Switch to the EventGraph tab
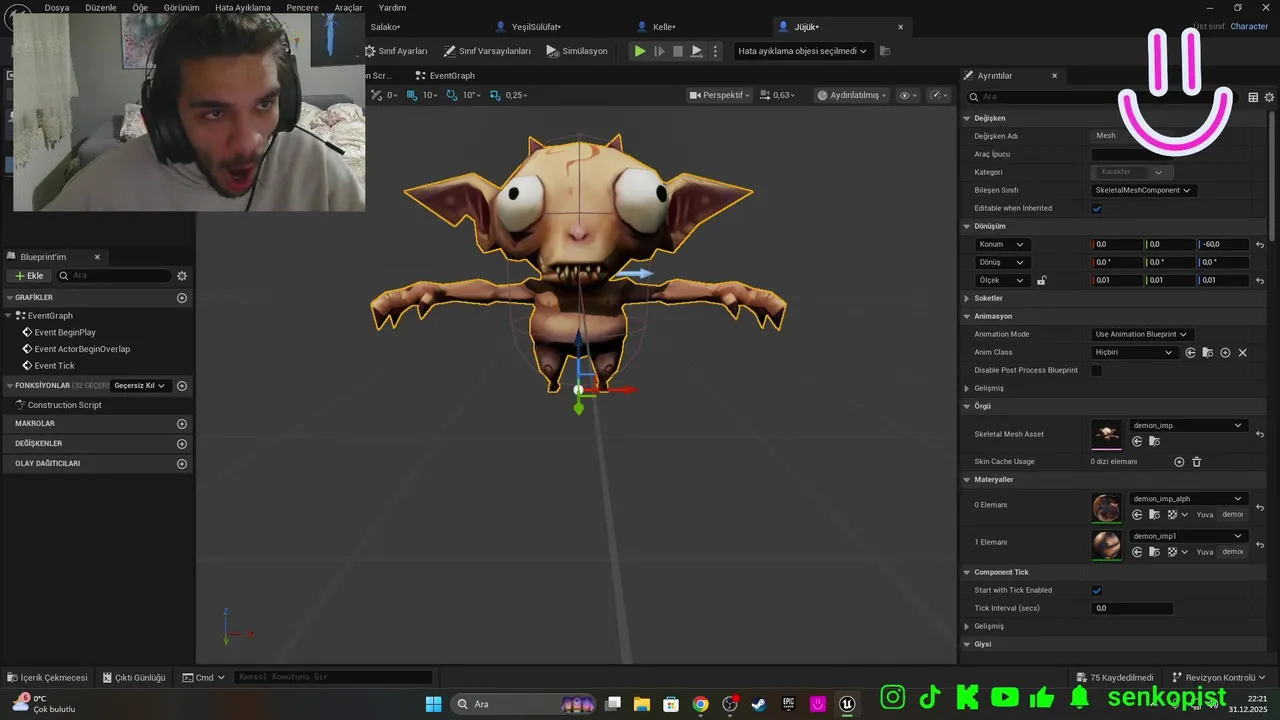The height and width of the screenshot is (720, 1280). [445, 76]
